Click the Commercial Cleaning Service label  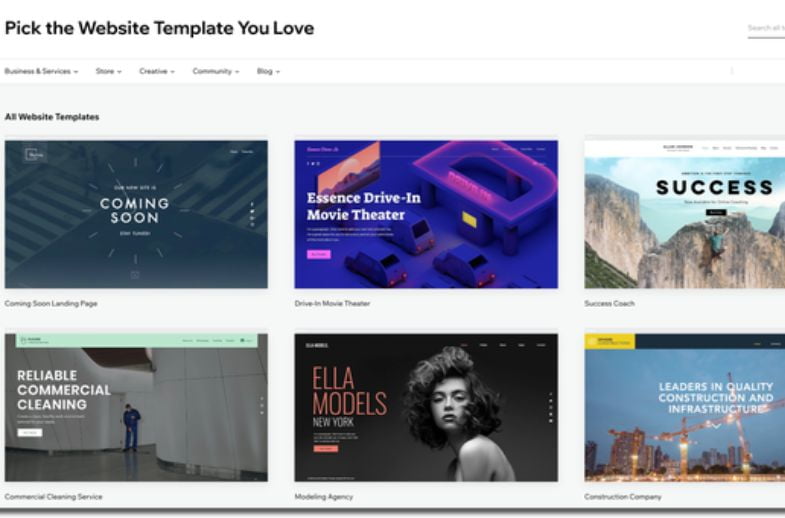click(x=54, y=496)
